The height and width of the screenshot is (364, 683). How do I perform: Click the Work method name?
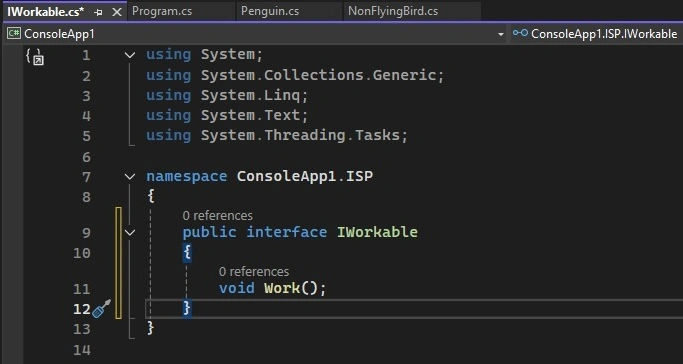click(282, 288)
